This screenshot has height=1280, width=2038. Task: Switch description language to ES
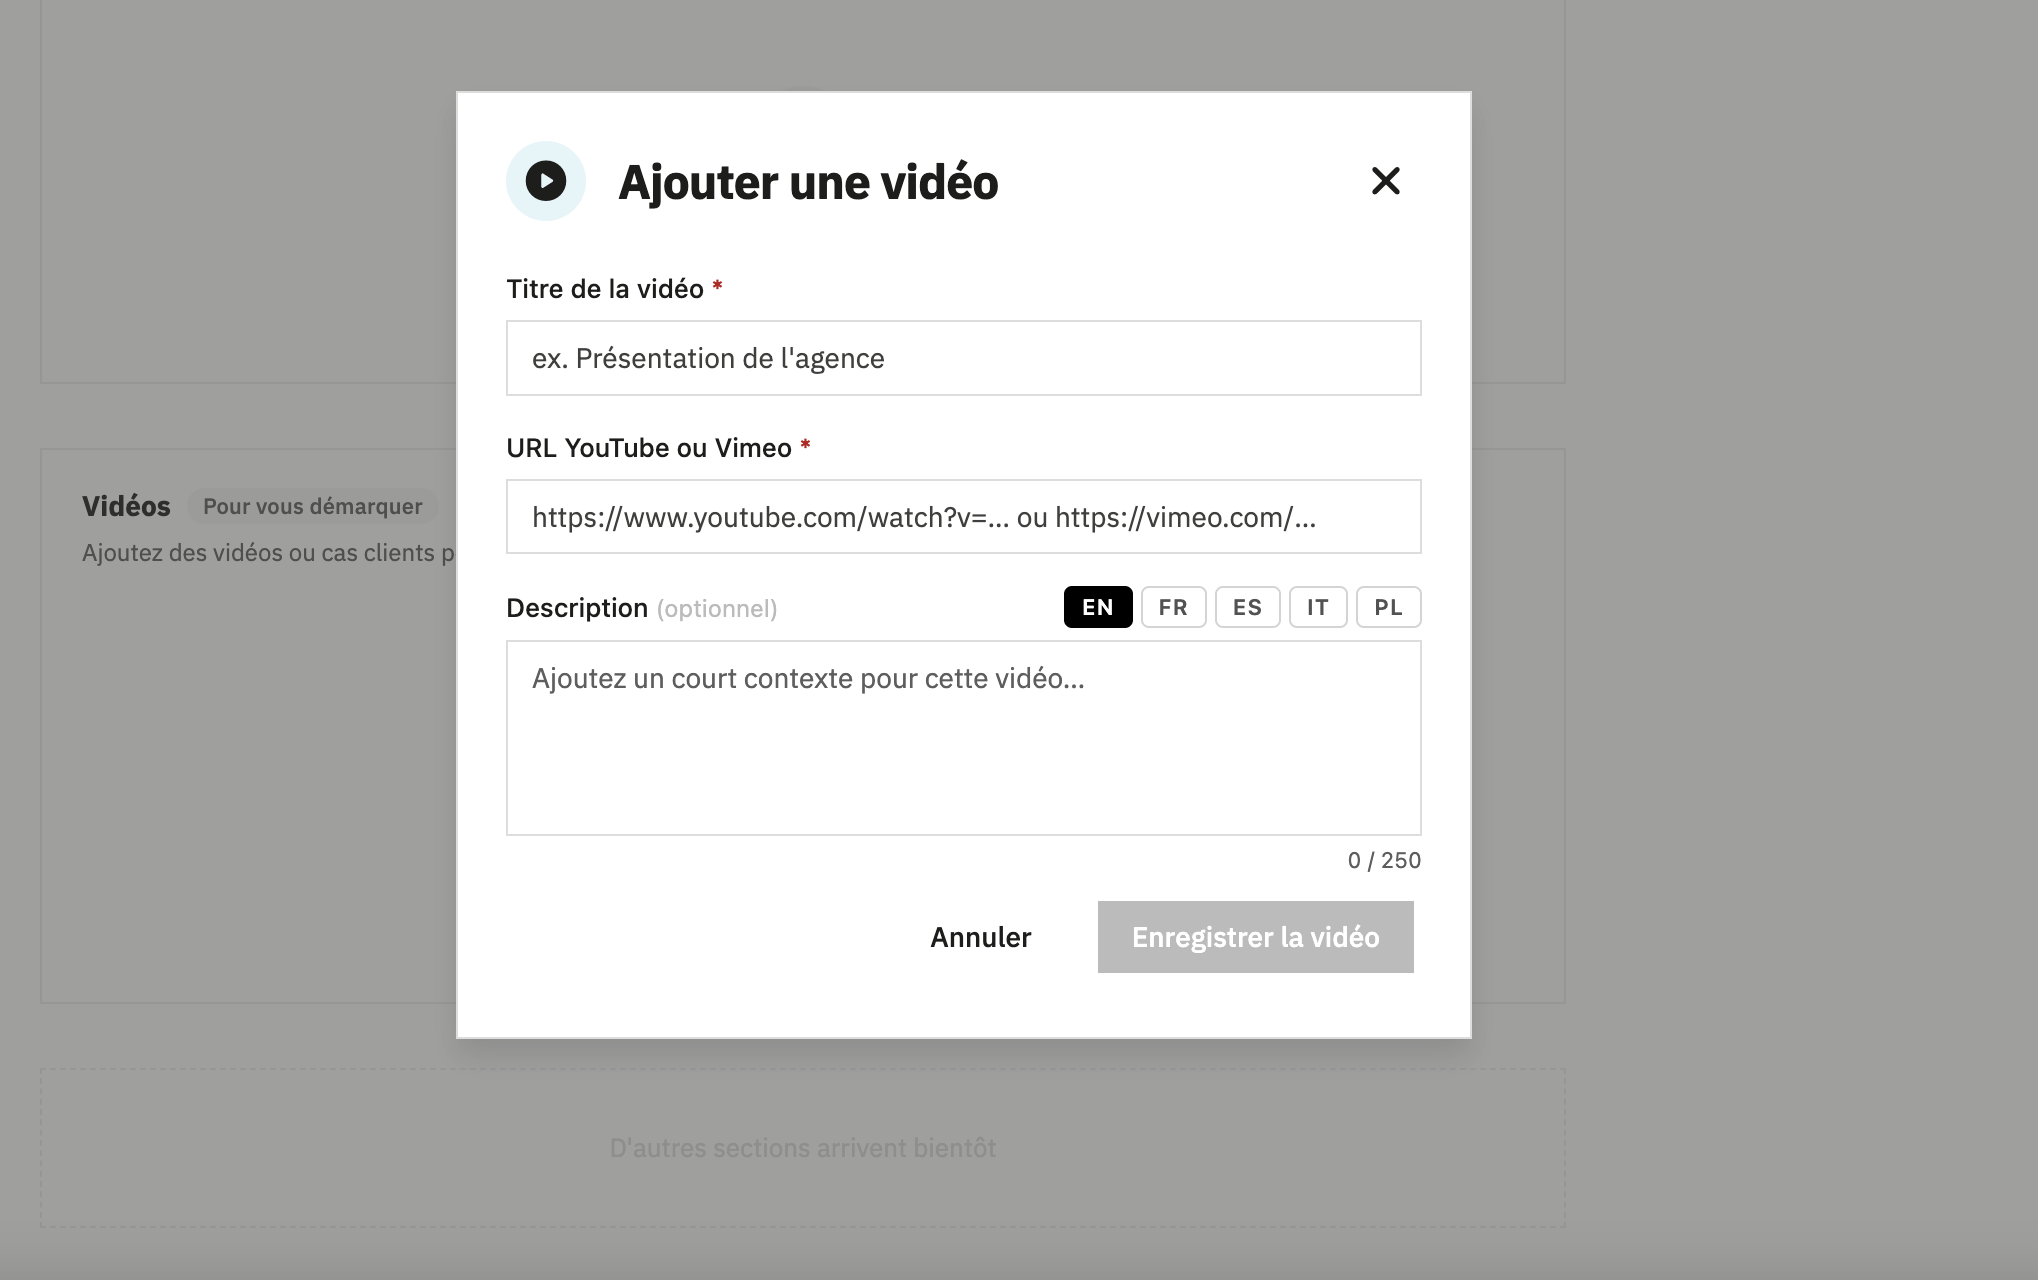(x=1247, y=607)
